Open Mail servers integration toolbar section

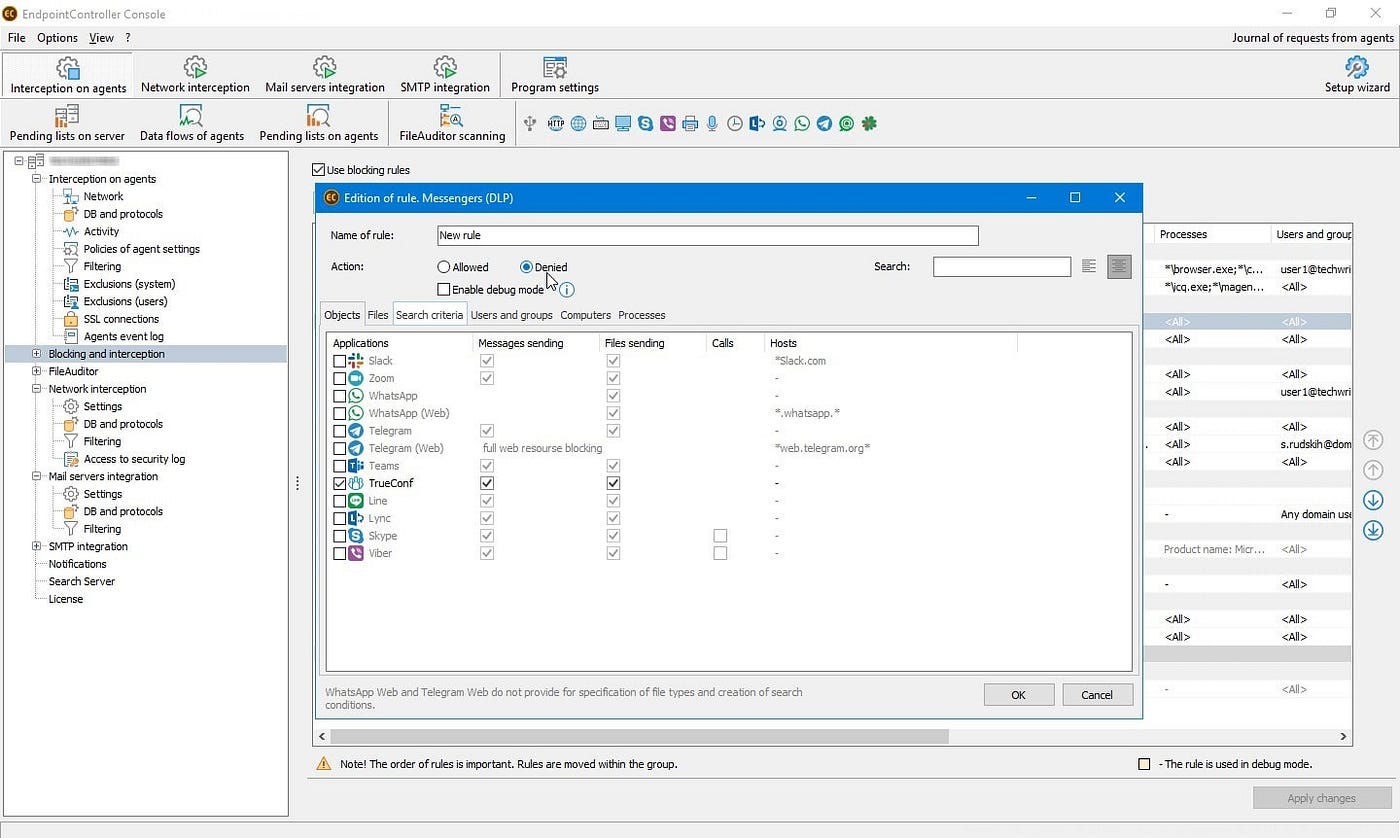point(325,75)
